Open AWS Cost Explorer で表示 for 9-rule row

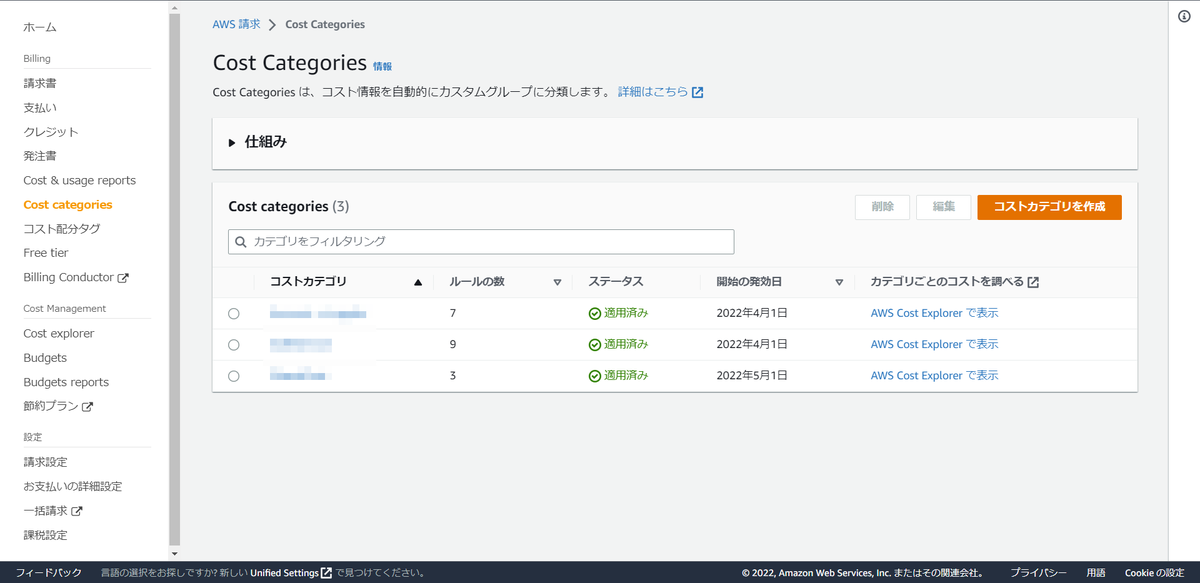coord(934,344)
